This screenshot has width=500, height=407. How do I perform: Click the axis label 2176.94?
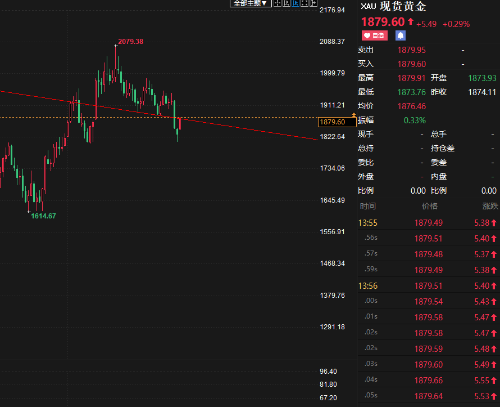click(x=332, y=10)
